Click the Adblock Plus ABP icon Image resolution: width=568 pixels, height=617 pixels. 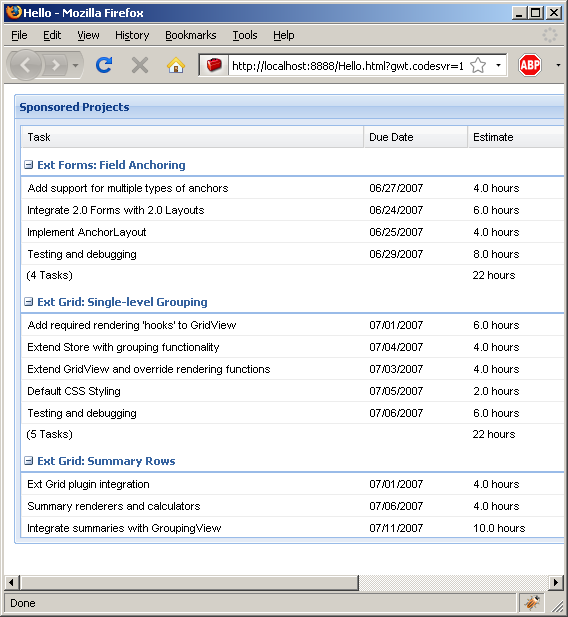point(529,65)
